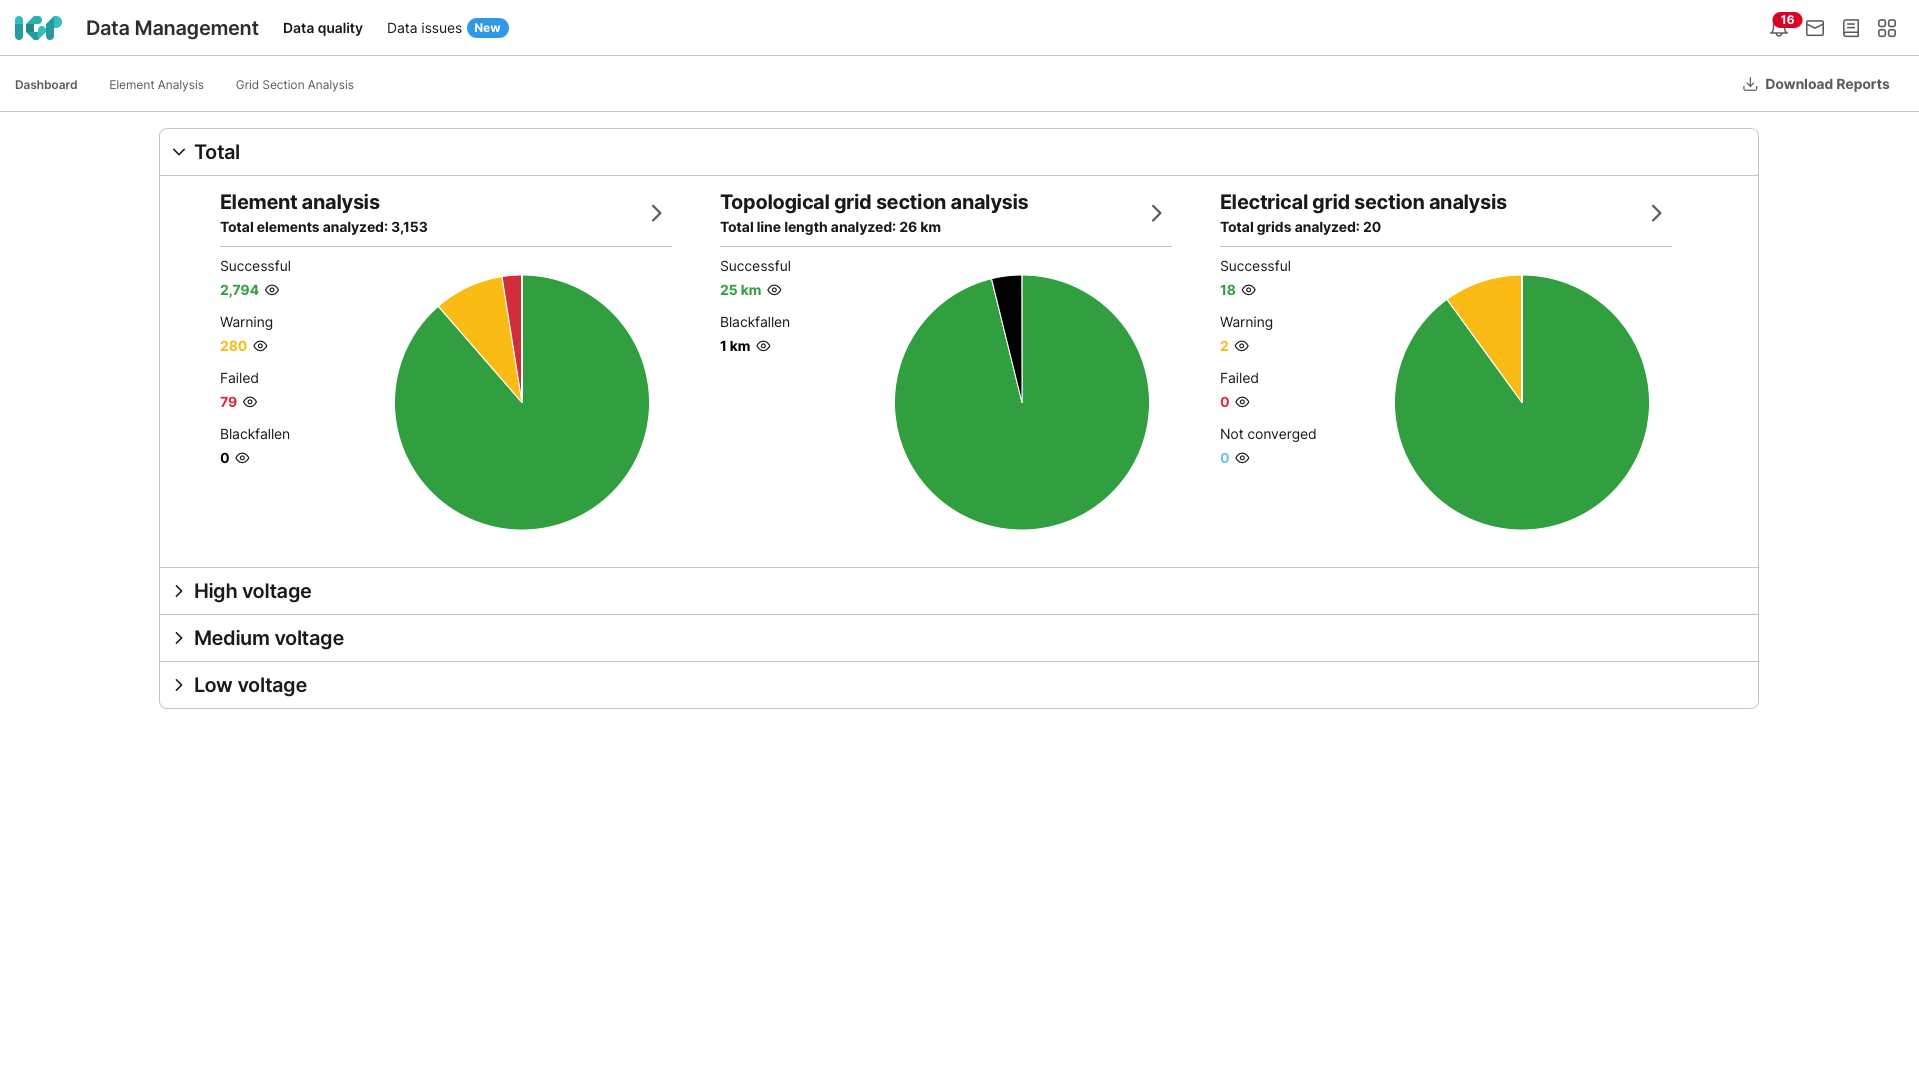1919x1080 pixels.
Task: Click Electrical grid section analysis heading
Action: click(x=1363, y=202)
